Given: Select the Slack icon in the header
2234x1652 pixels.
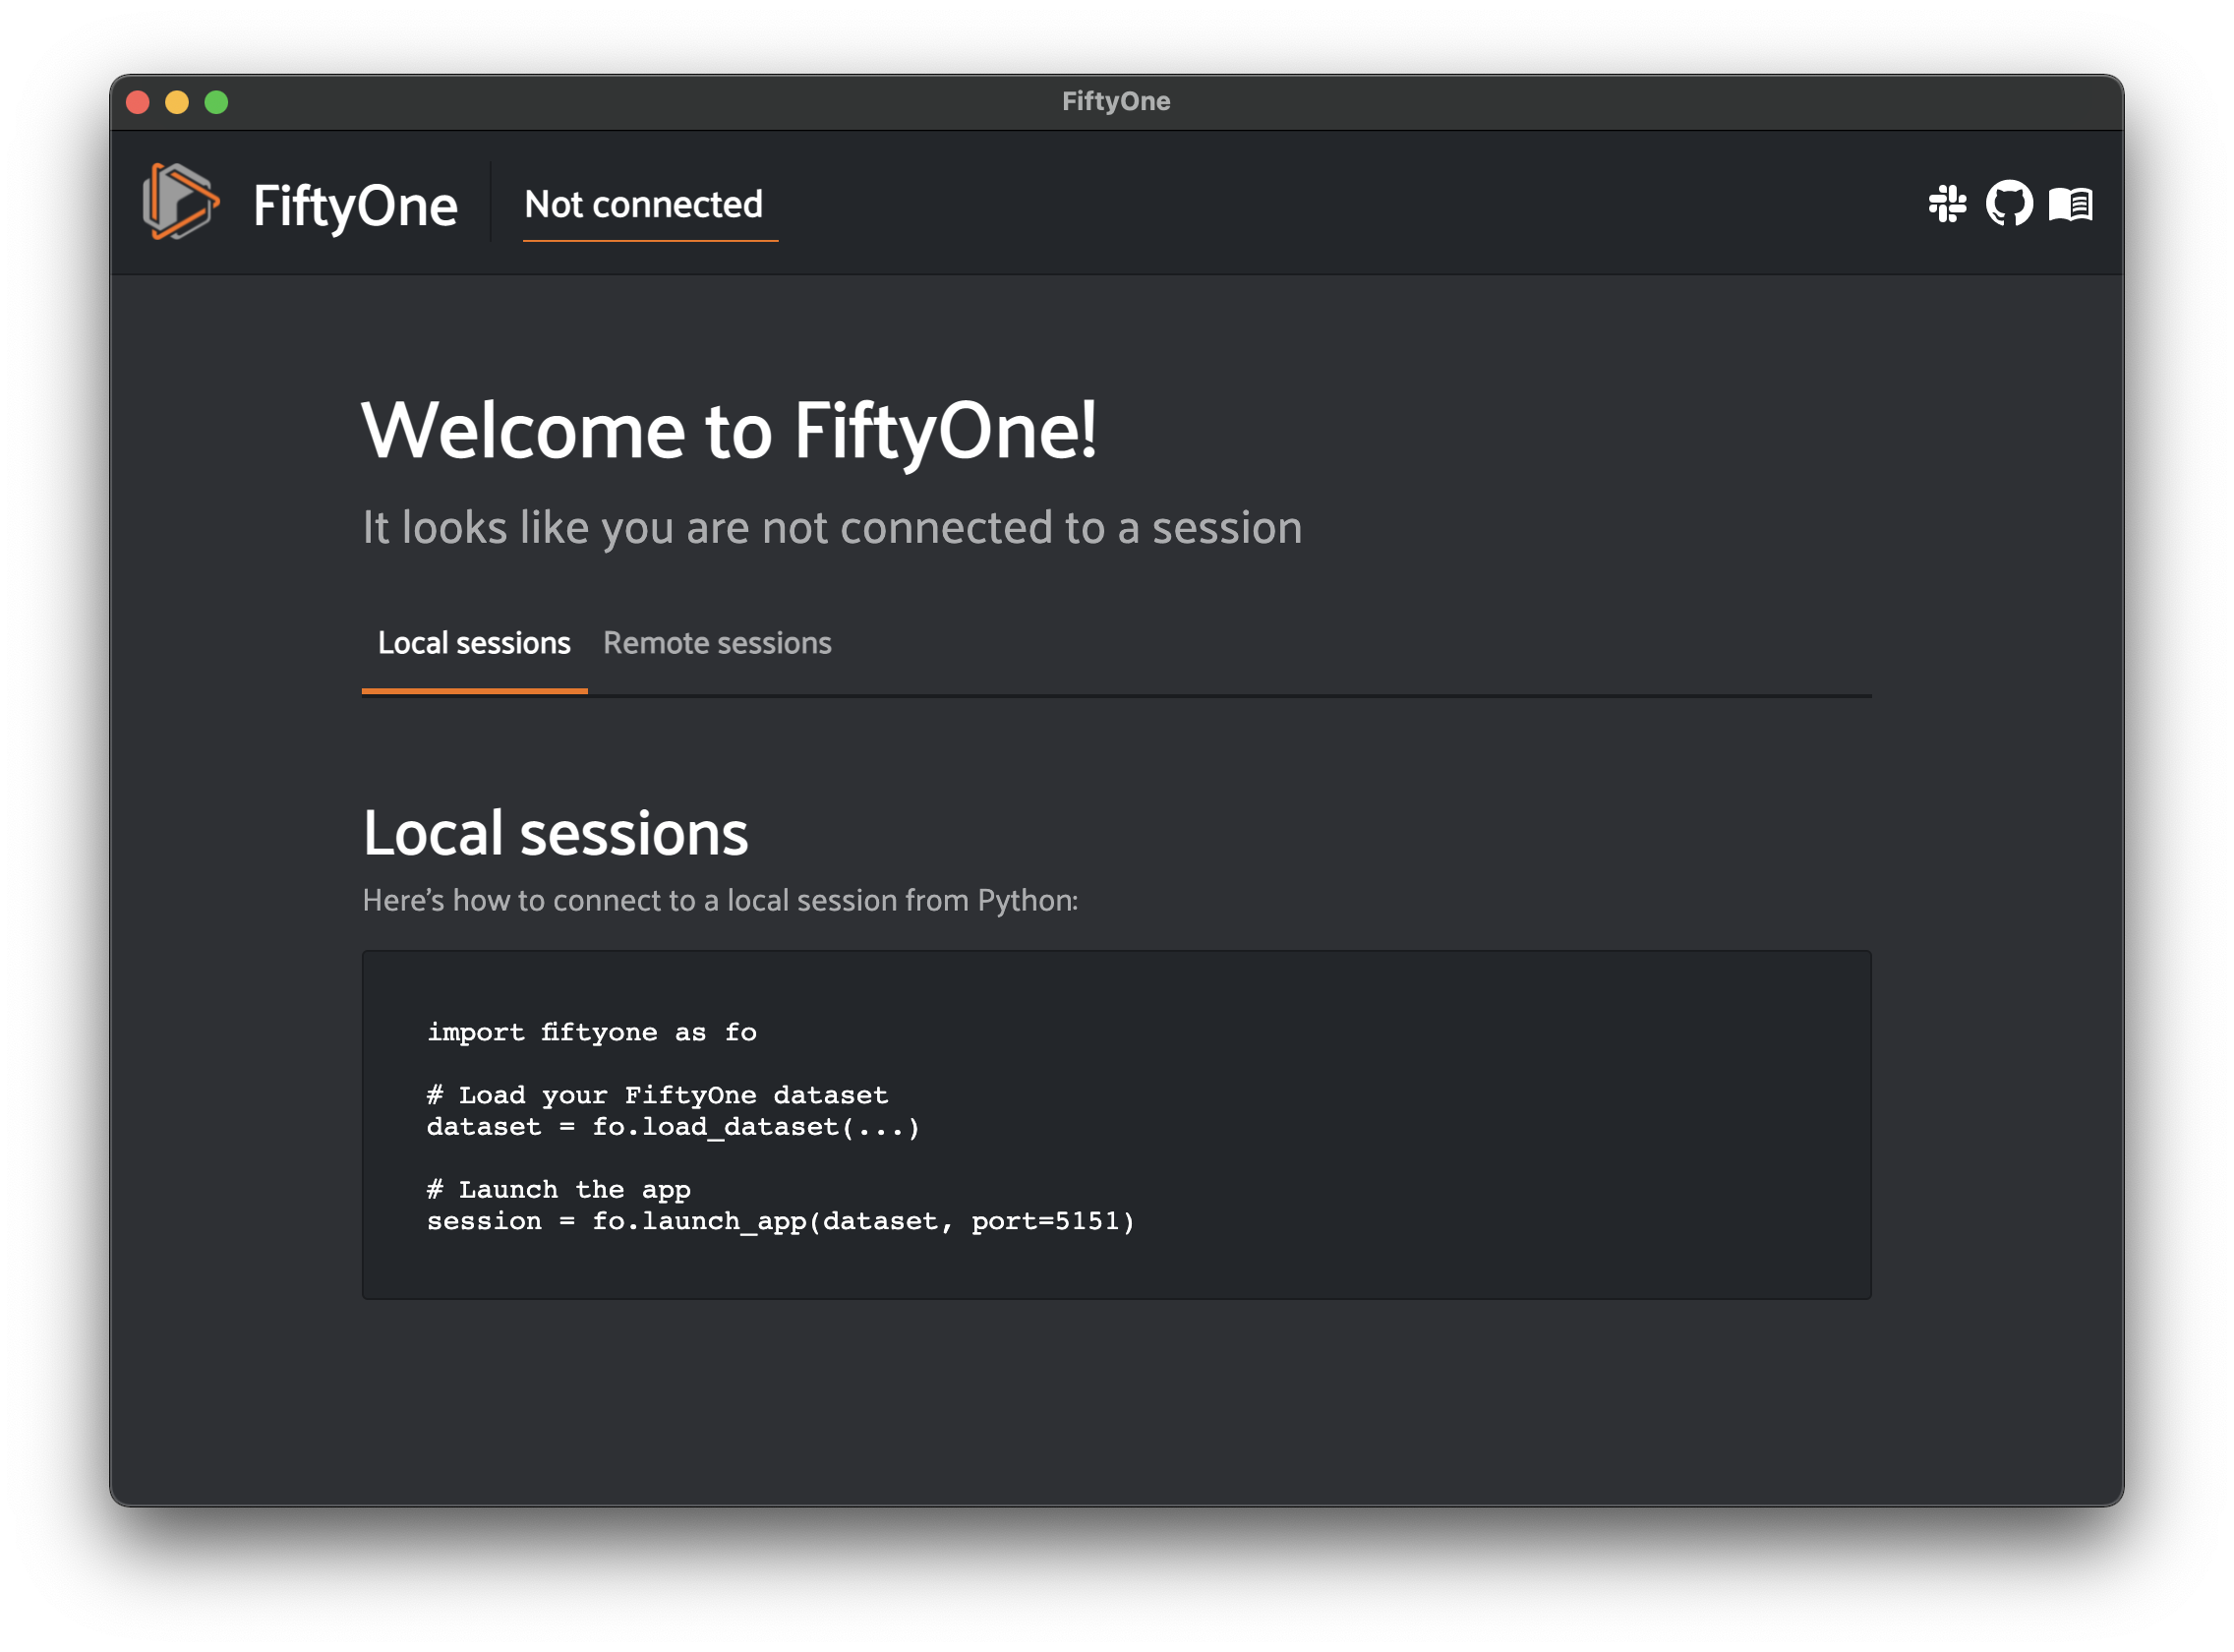Looking at the screenshot, I should pos(1949,204).
